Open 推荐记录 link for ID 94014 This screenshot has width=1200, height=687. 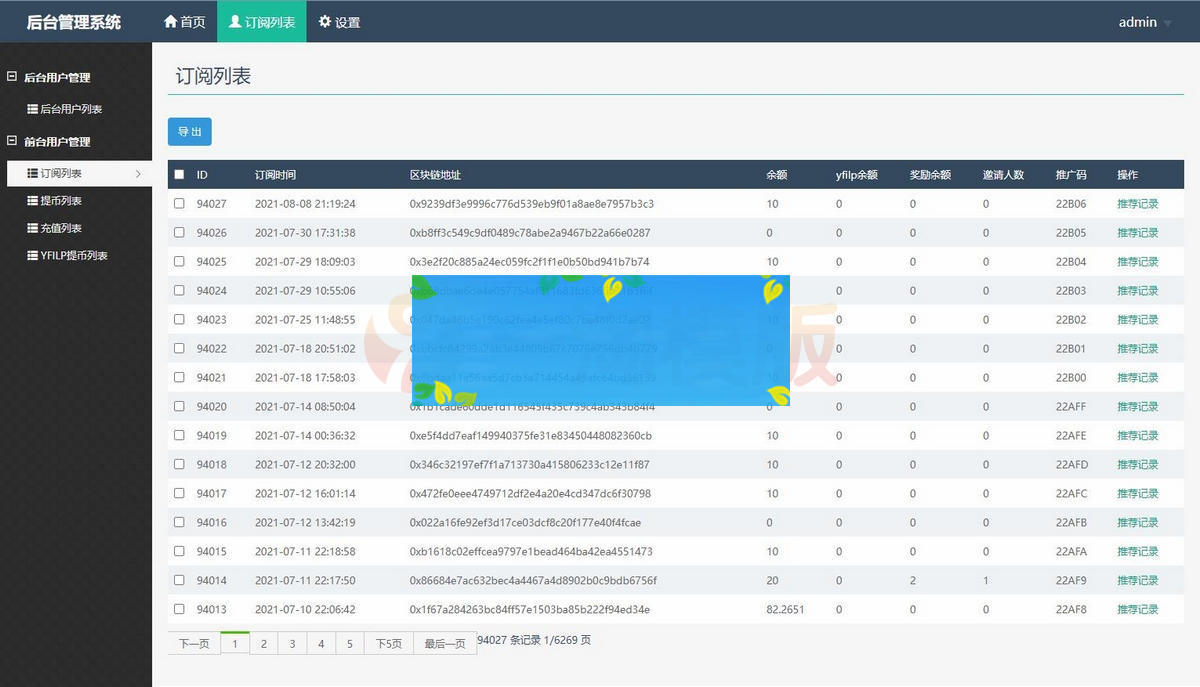point(1137,580)
